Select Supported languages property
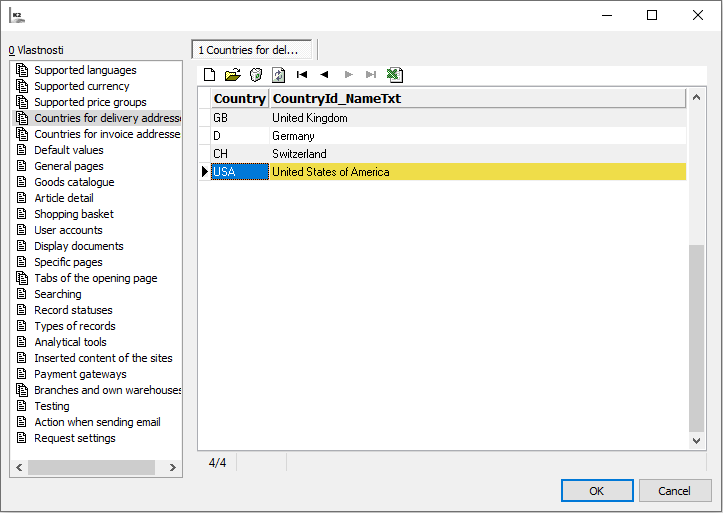Image resolution: width=723 pixels, height=513 pixels. 85,70
